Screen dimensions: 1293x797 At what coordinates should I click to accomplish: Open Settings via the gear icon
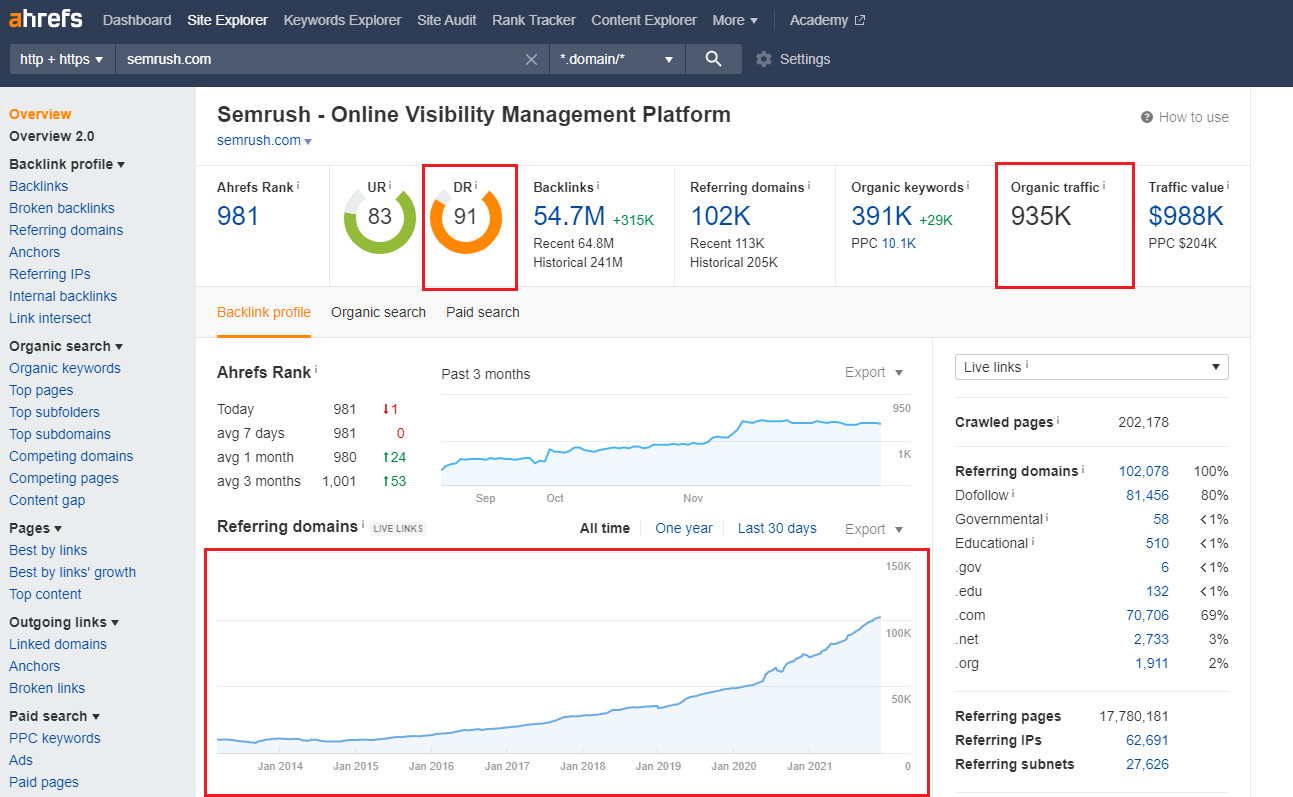click(764, 59)
